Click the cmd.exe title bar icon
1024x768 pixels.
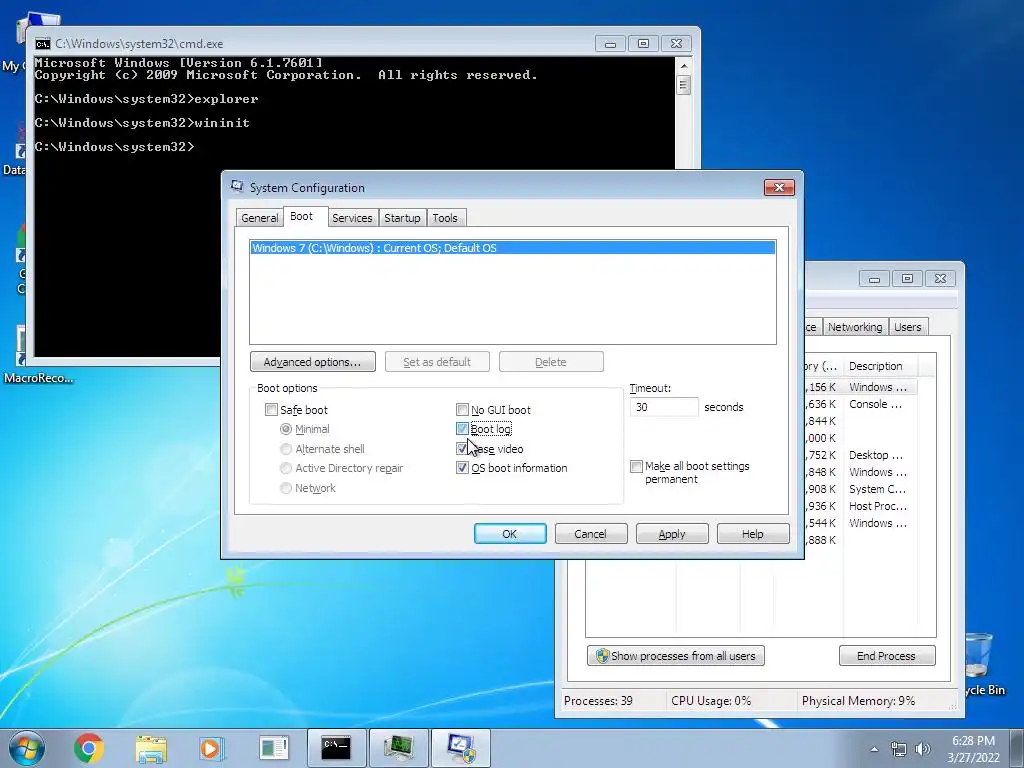42,44
